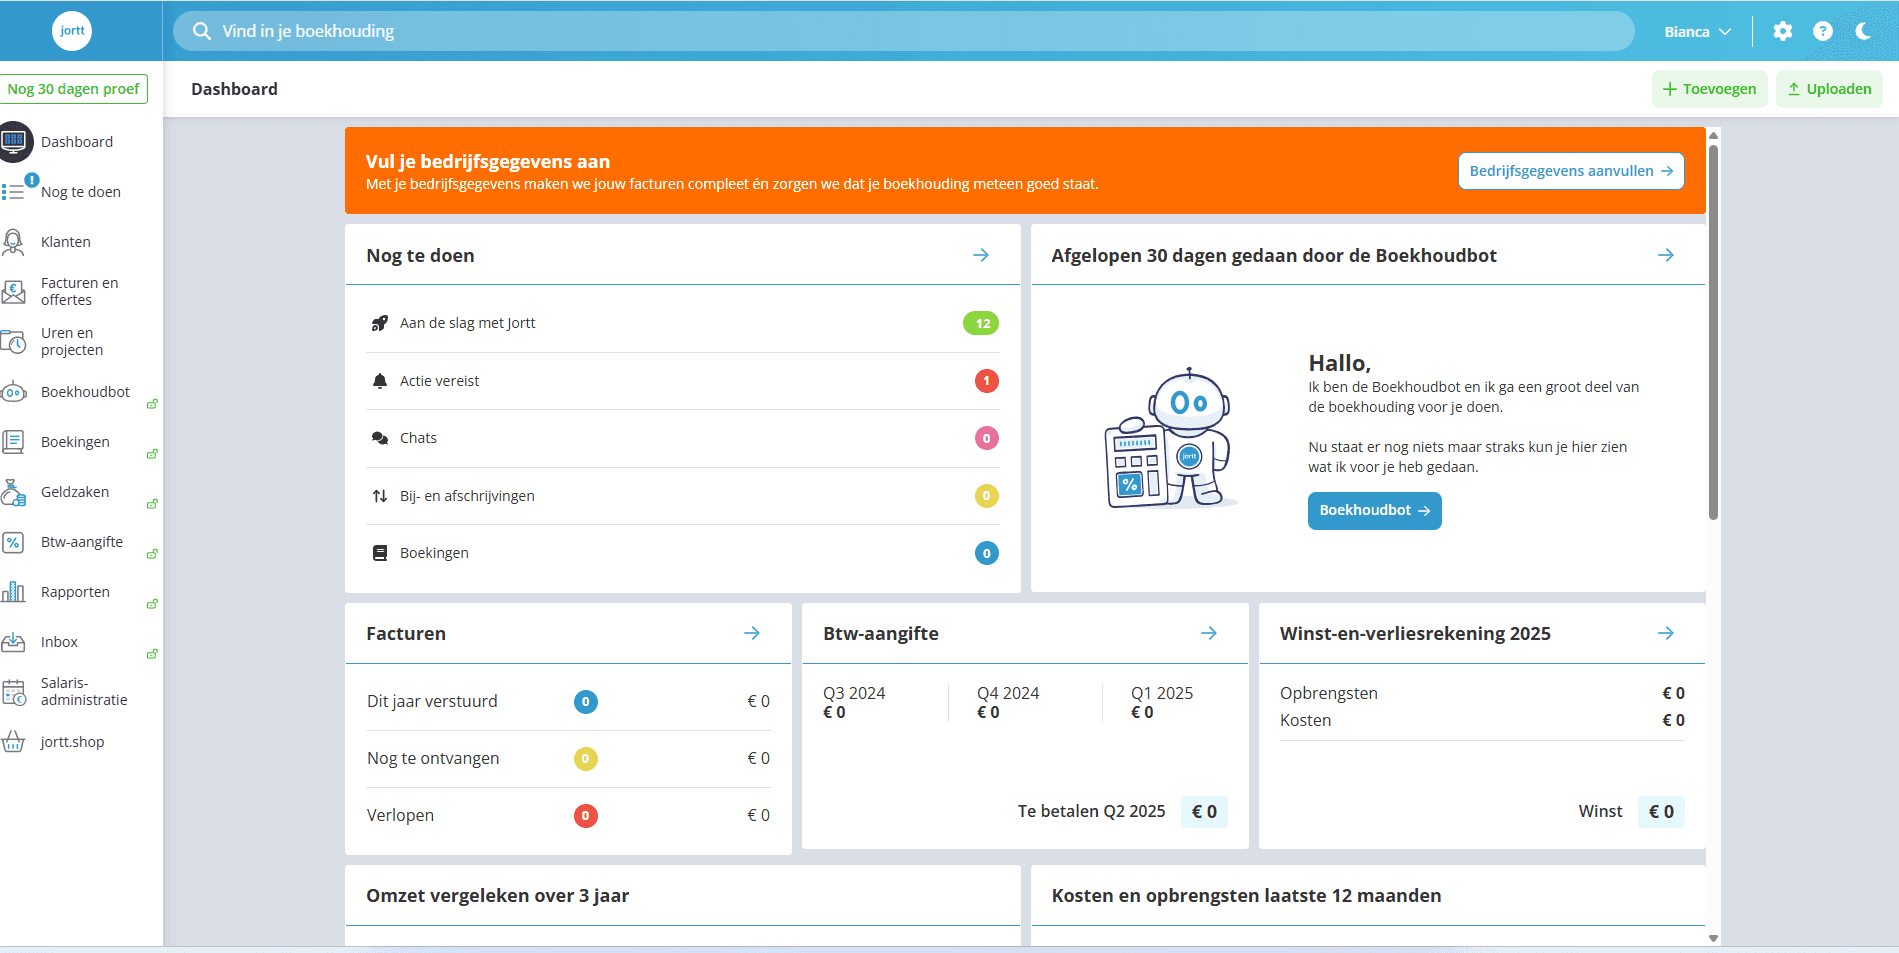Image resolution: width=1899 pixels, height=953 pixels.
Task: Open 'Nog te doen' in the sidebar
Action: (80, 192)
